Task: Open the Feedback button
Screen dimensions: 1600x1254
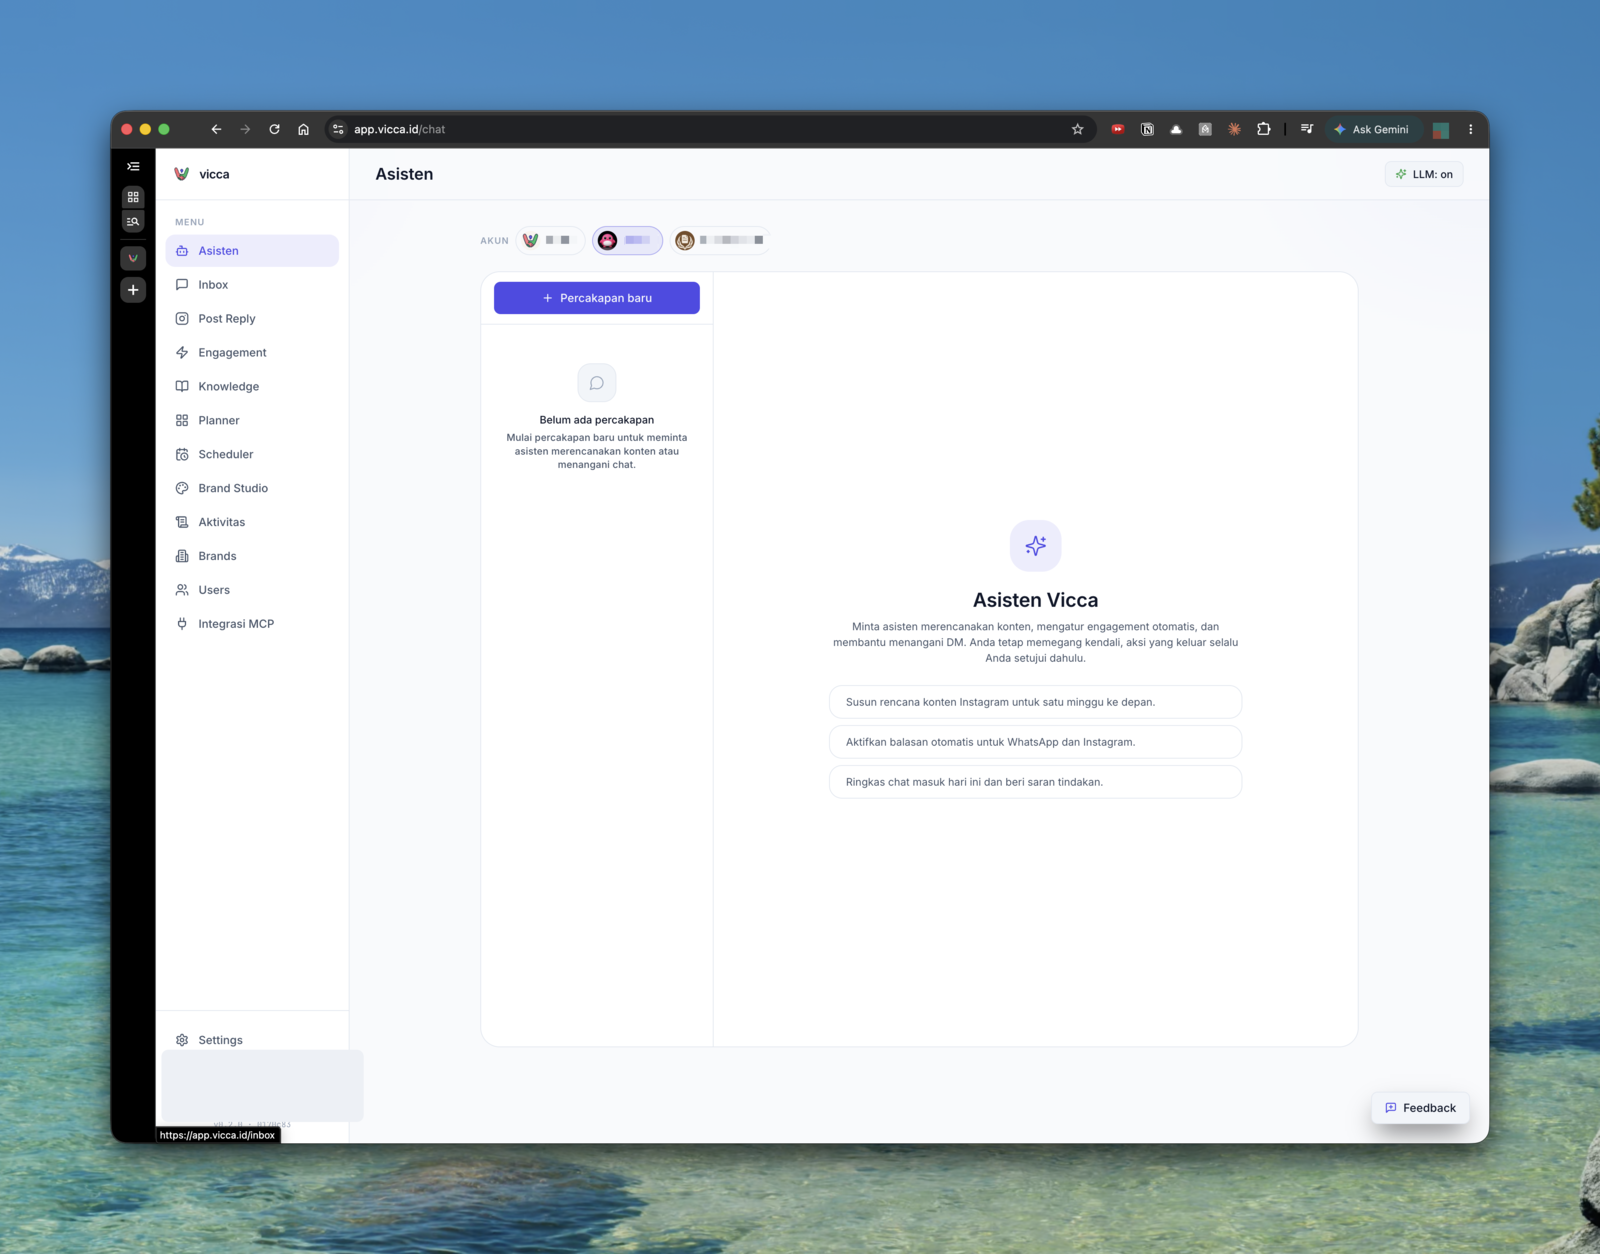Action: pyautogui.click(x=1420, y=1108)
